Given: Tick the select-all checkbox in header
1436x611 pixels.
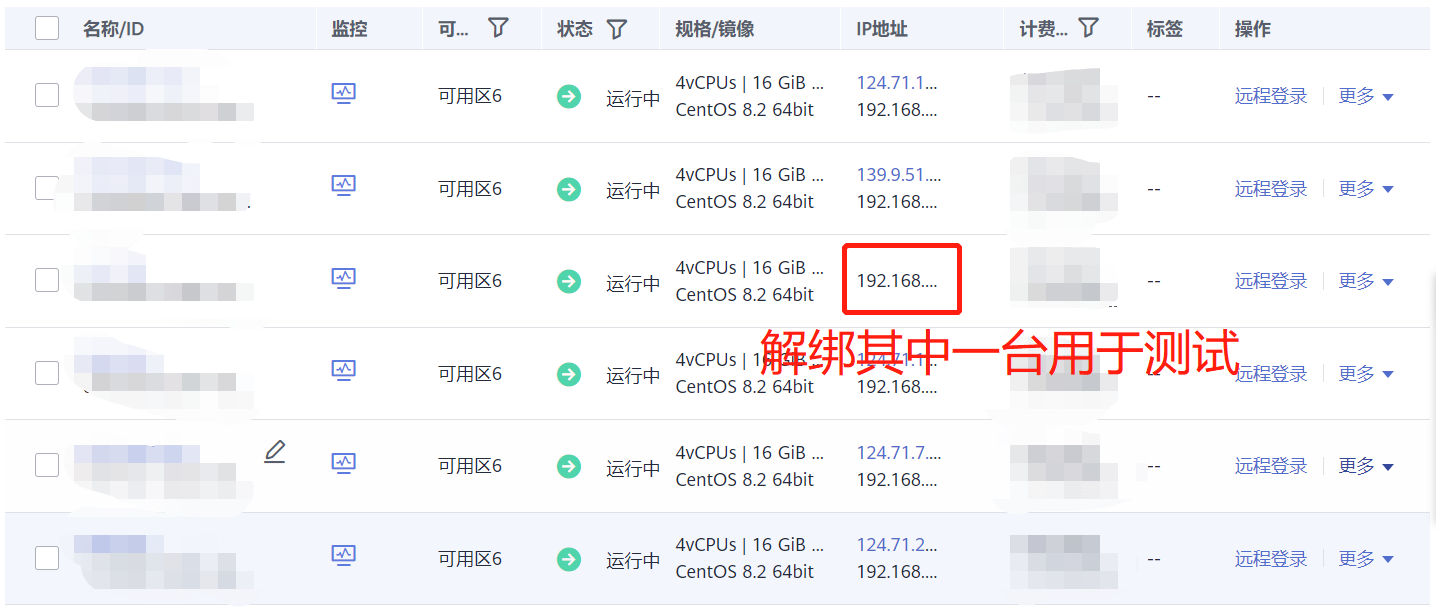Looking at the screenshot, I should [x=47, y=28].
